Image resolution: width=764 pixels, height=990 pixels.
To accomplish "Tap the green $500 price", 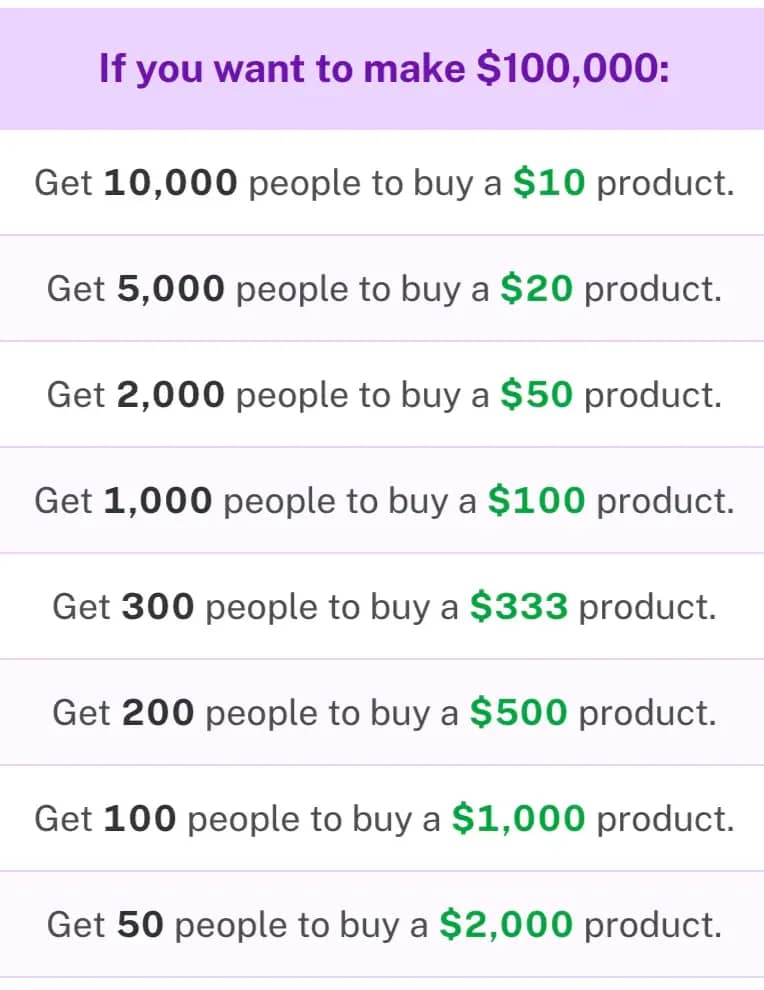I will (518, 713).
